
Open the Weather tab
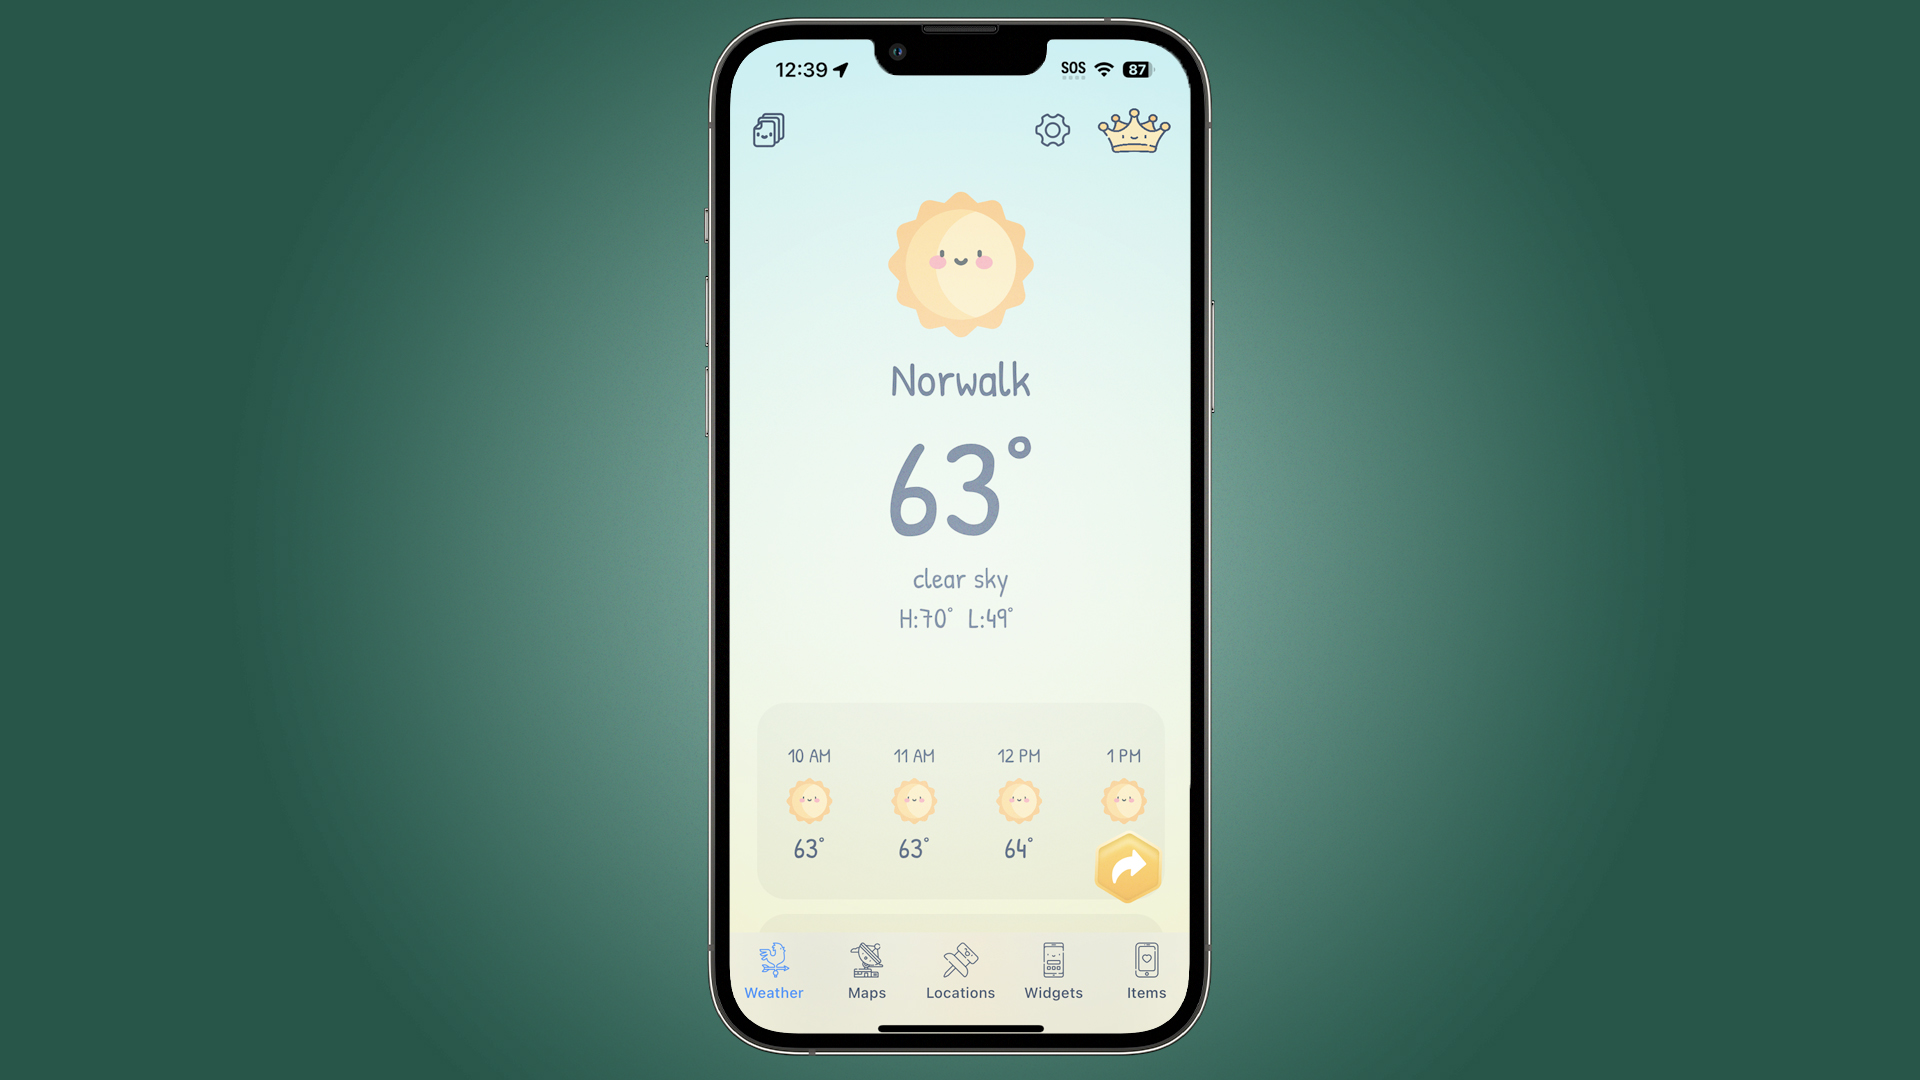coord(773,971)
